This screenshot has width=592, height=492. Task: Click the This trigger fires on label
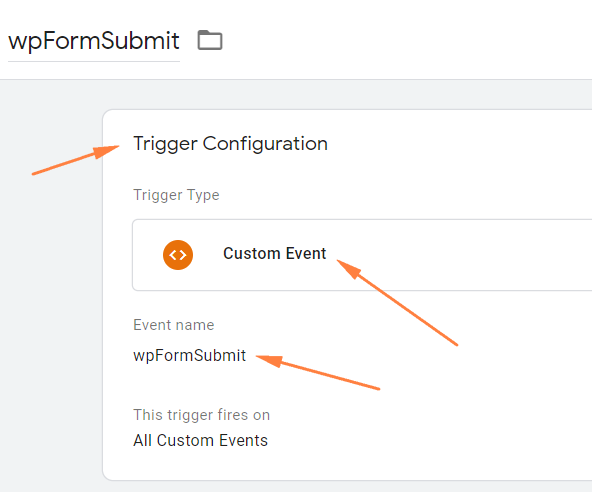tap(202, 415)
